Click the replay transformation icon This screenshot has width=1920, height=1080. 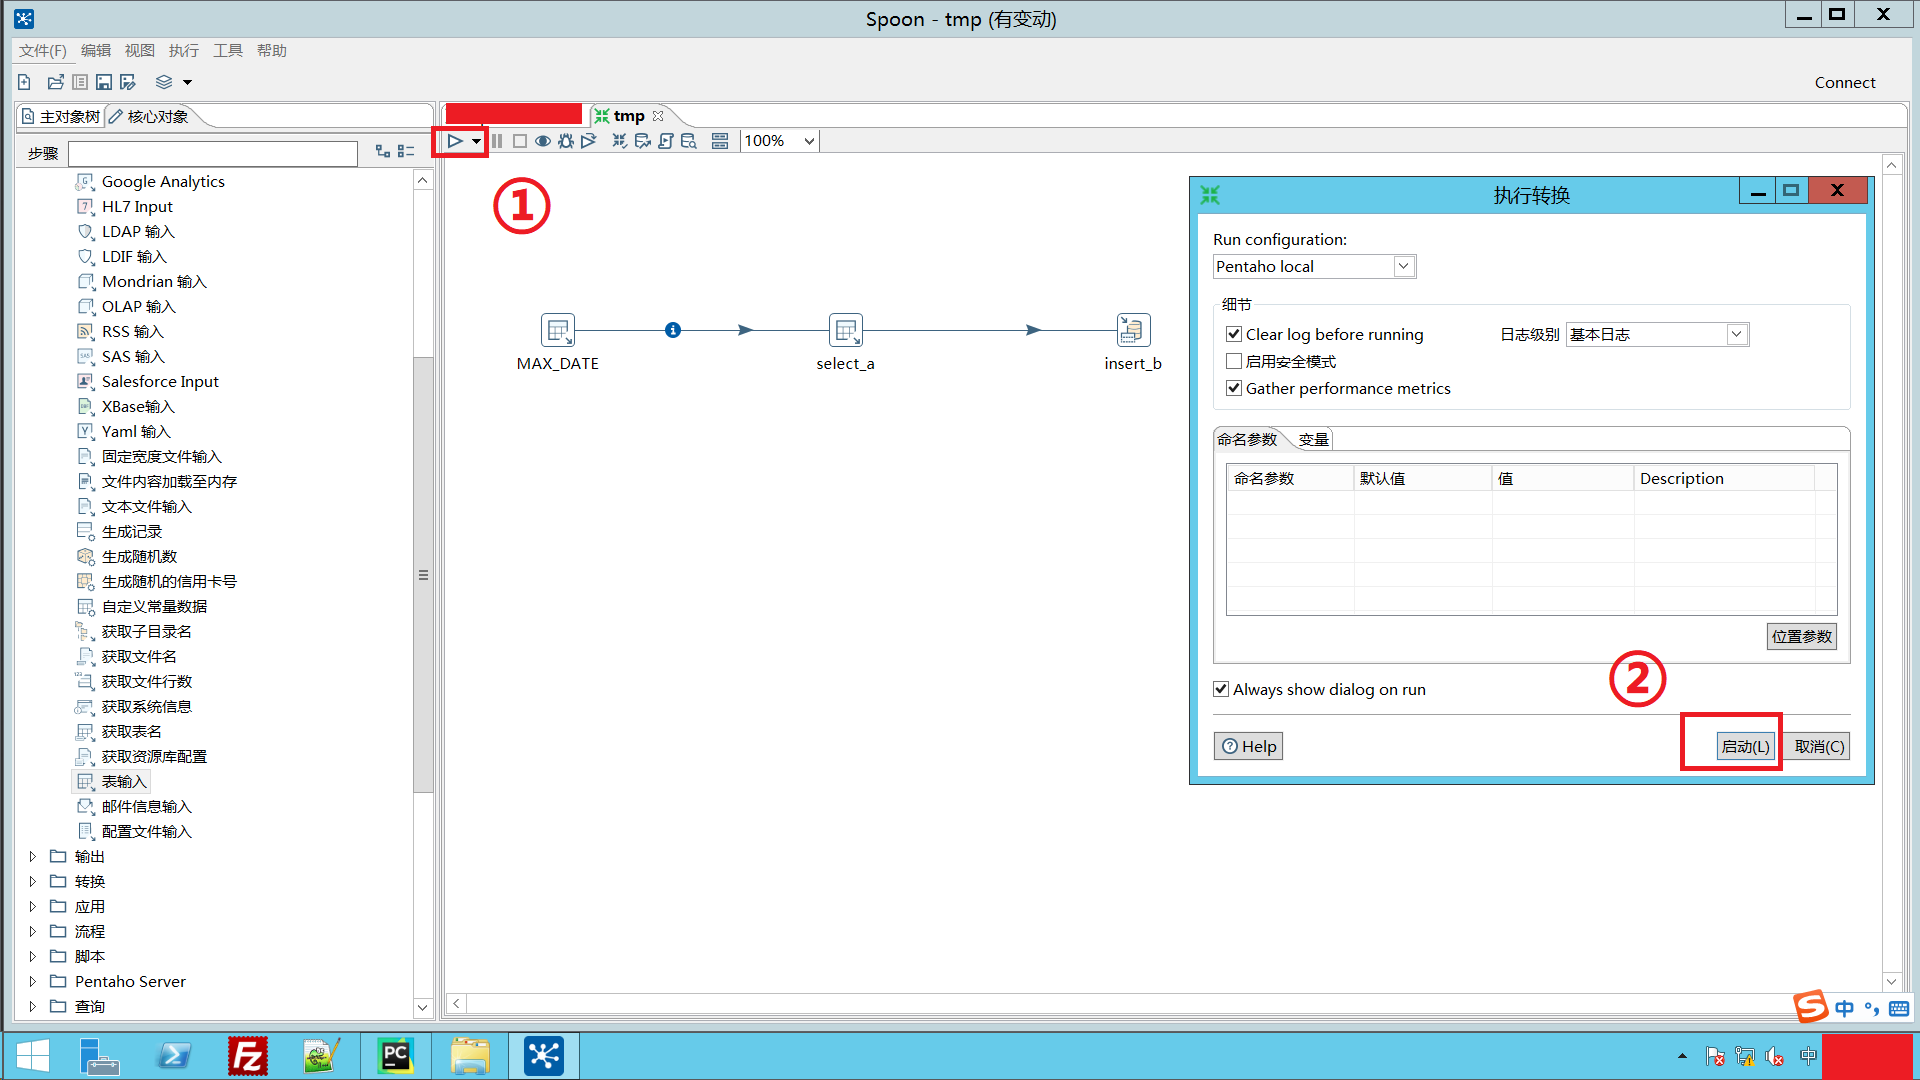click(x=589, y=141)
